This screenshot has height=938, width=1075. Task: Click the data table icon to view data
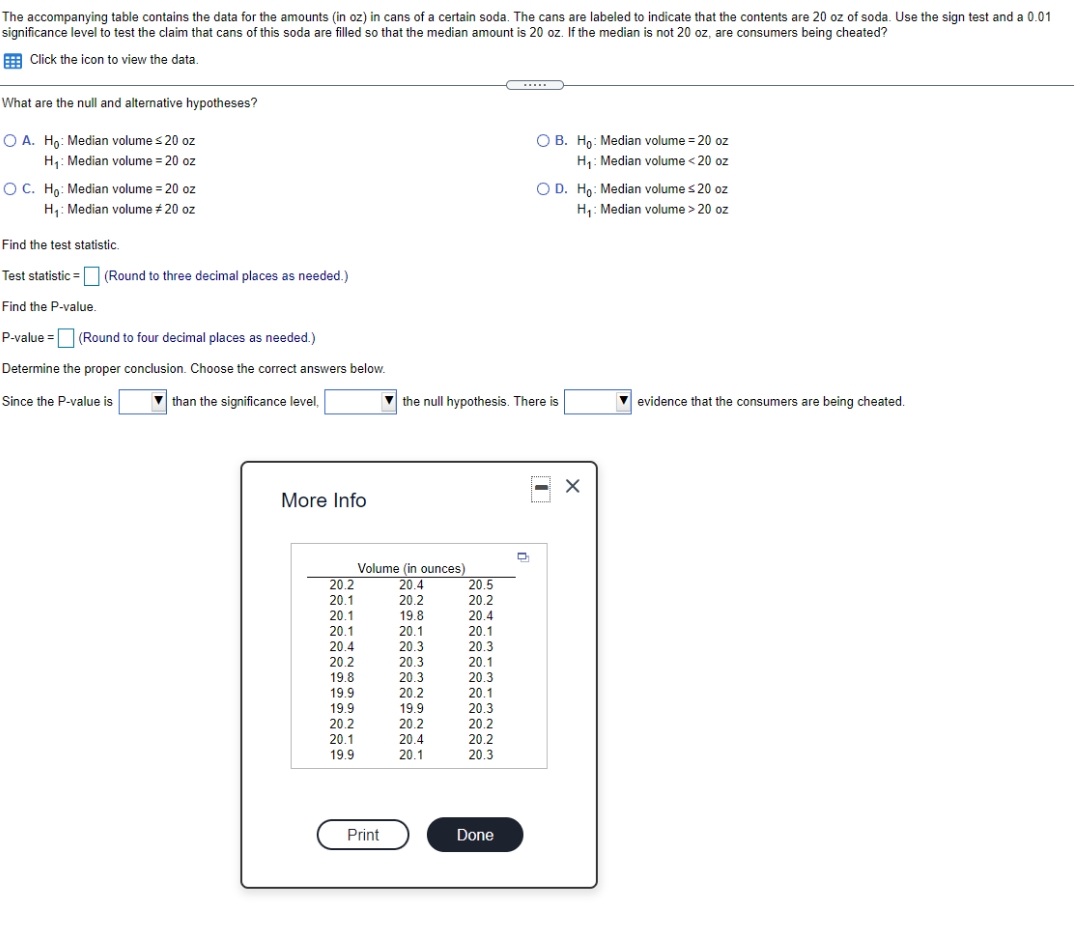click(12, 61)
